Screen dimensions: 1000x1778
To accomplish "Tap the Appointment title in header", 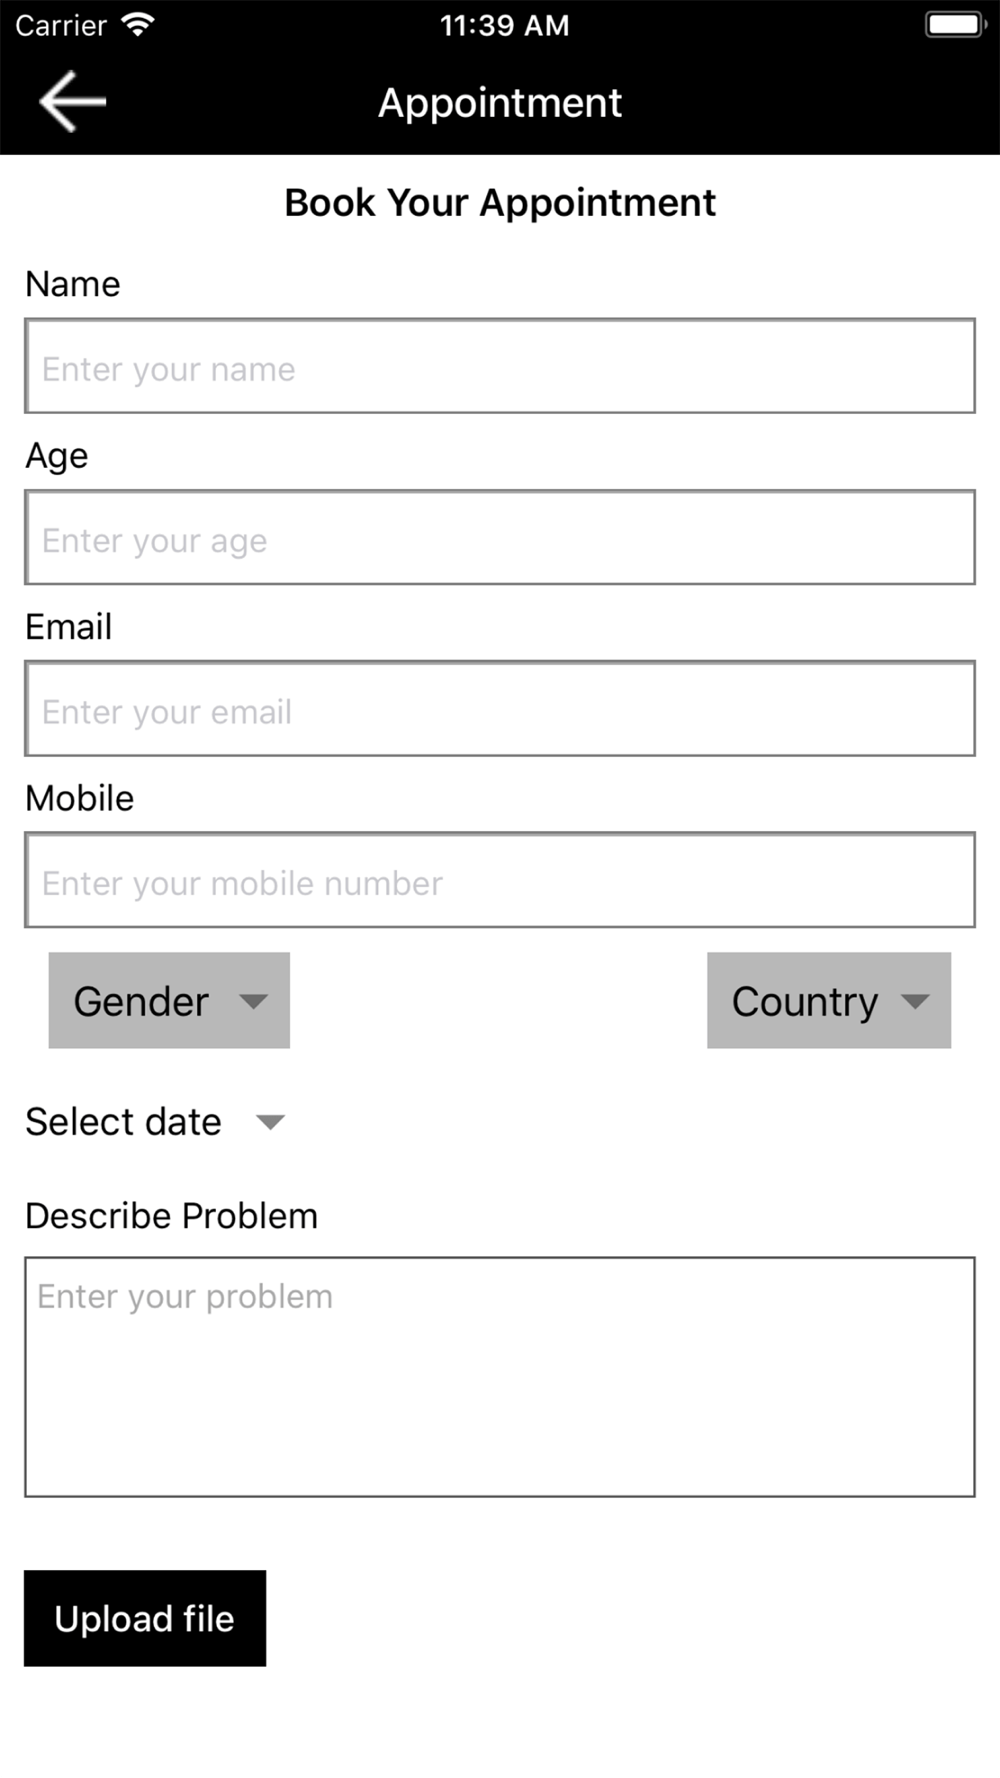I will point(500,102).
